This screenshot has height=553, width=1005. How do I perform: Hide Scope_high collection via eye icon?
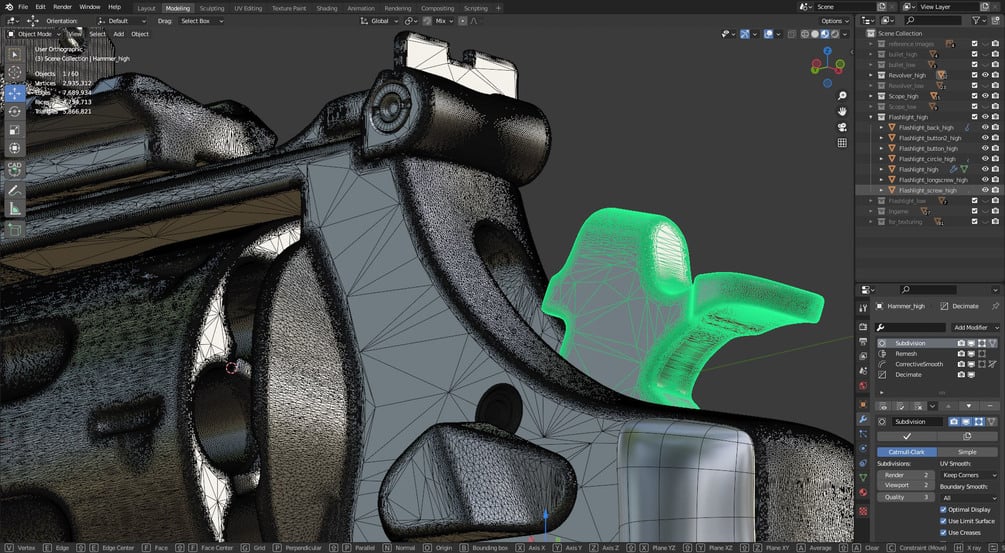coord(985,96)
